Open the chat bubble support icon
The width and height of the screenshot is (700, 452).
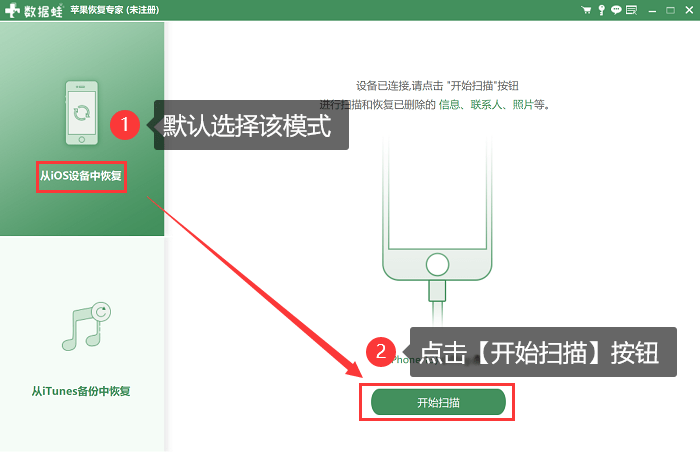pos(616,10)
